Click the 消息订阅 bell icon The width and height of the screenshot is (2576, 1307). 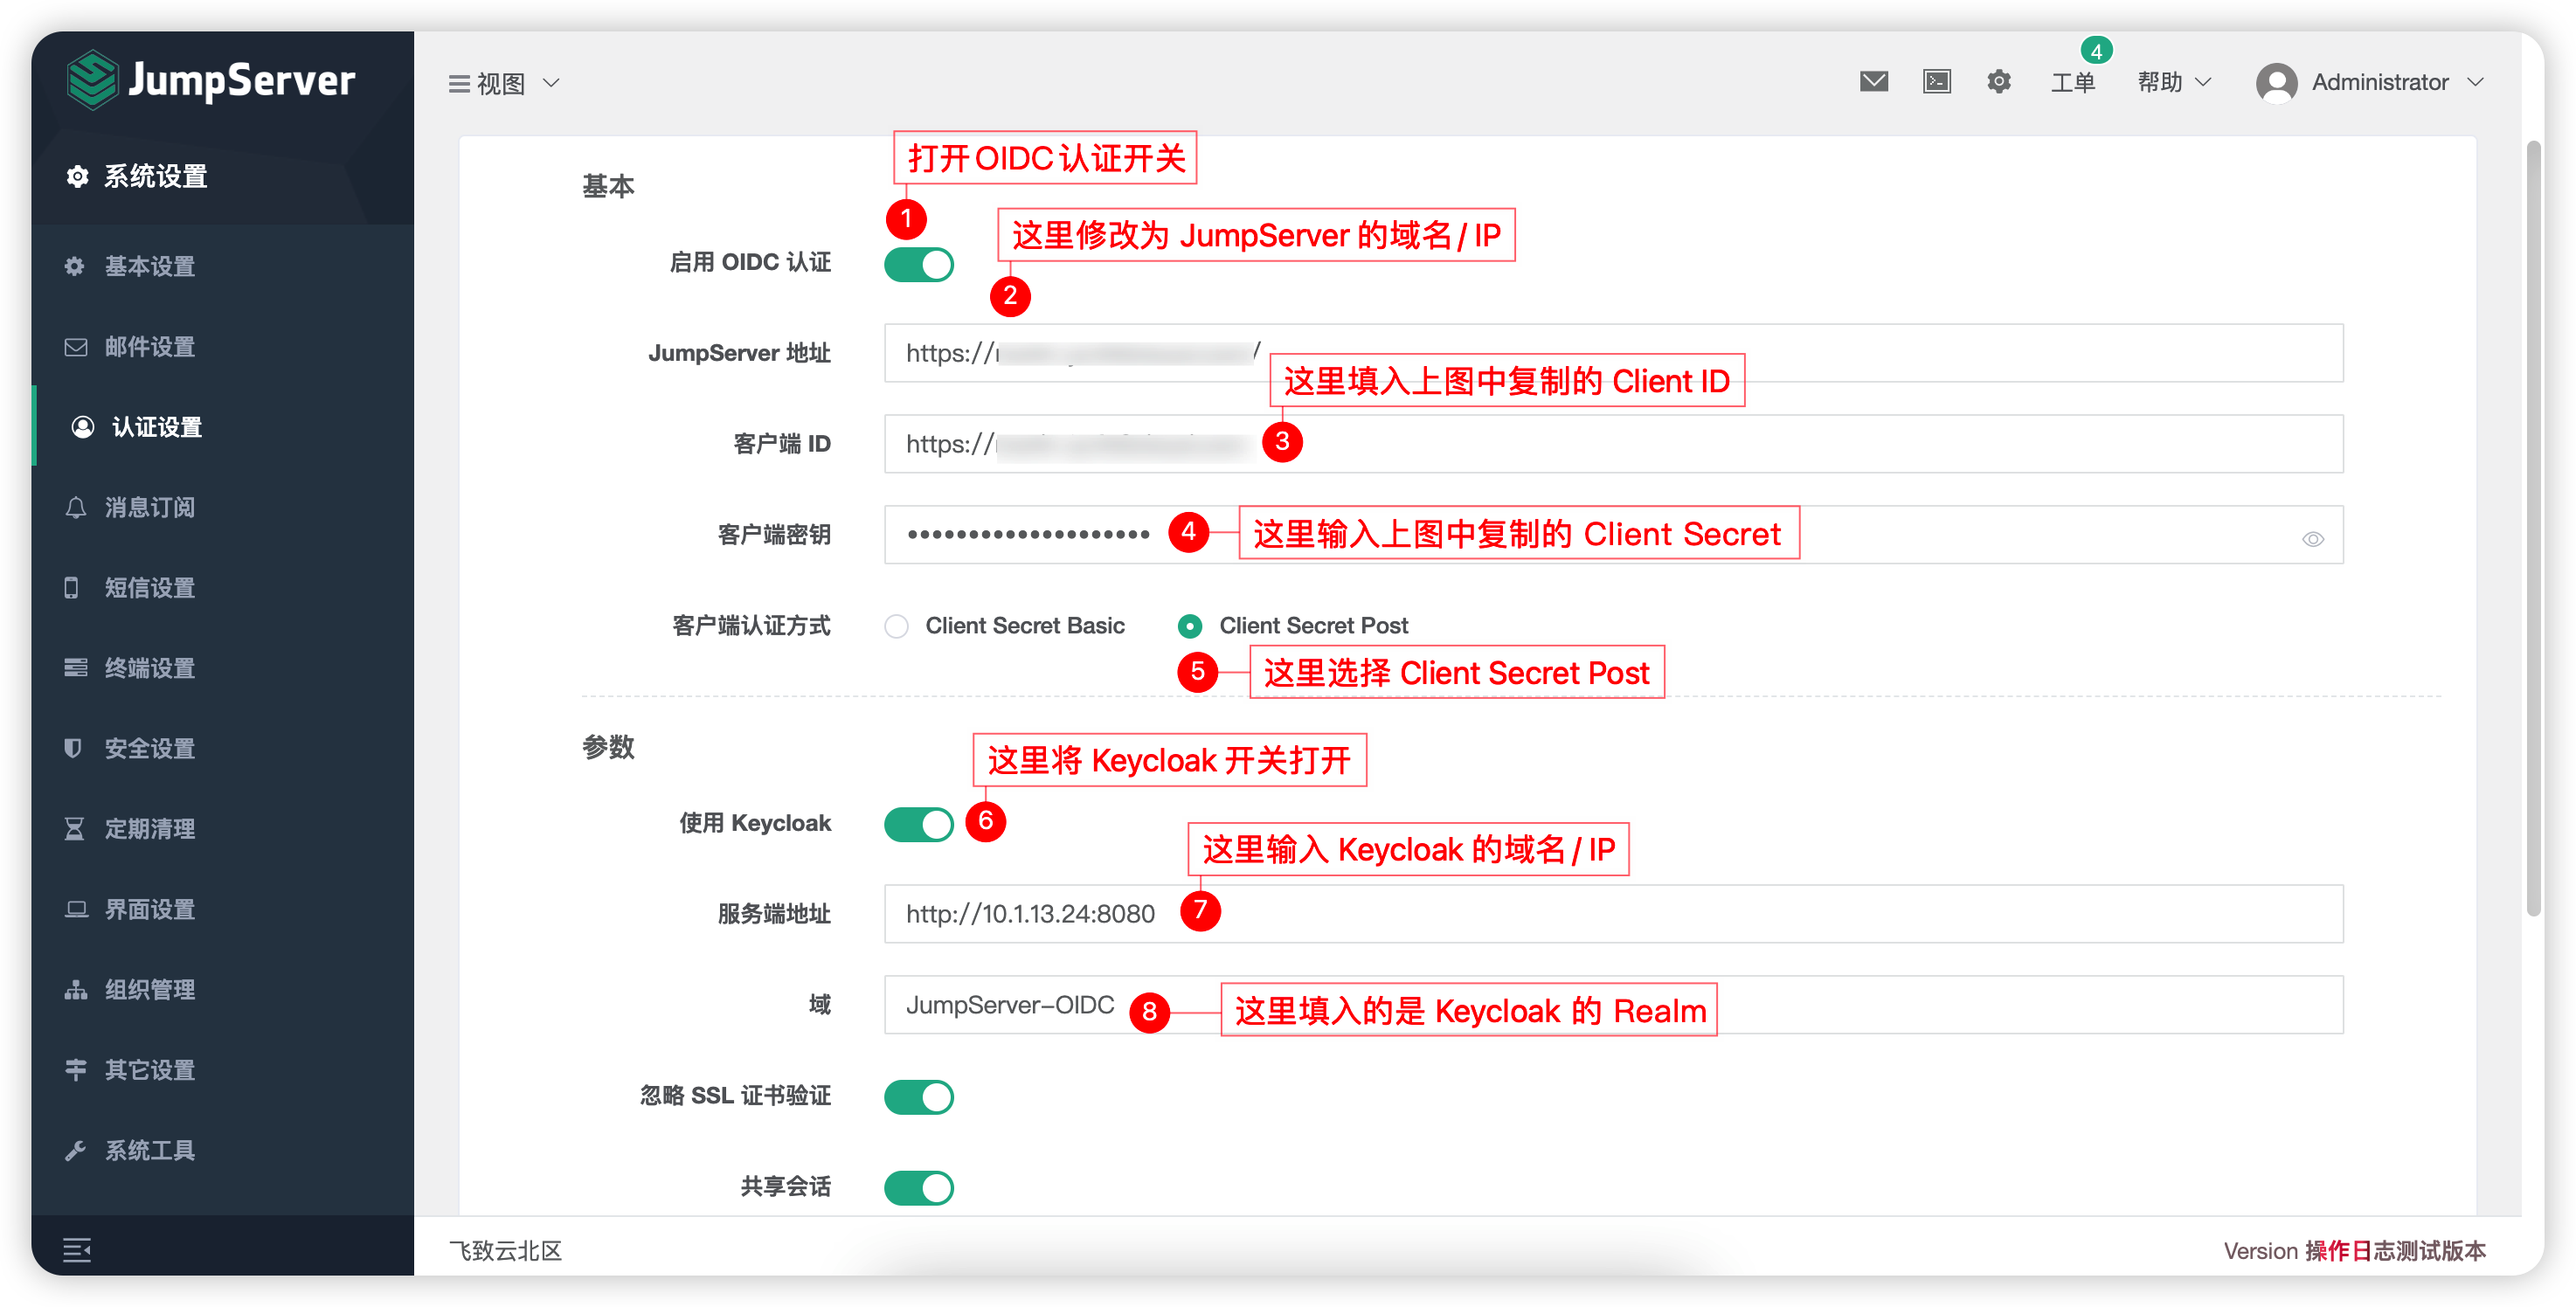click(x=76, y=507)
